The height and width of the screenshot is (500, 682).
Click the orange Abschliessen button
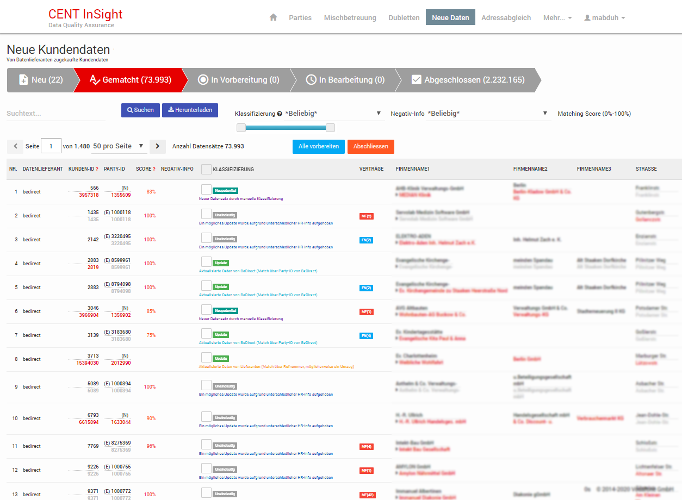(x=371, y=146)
